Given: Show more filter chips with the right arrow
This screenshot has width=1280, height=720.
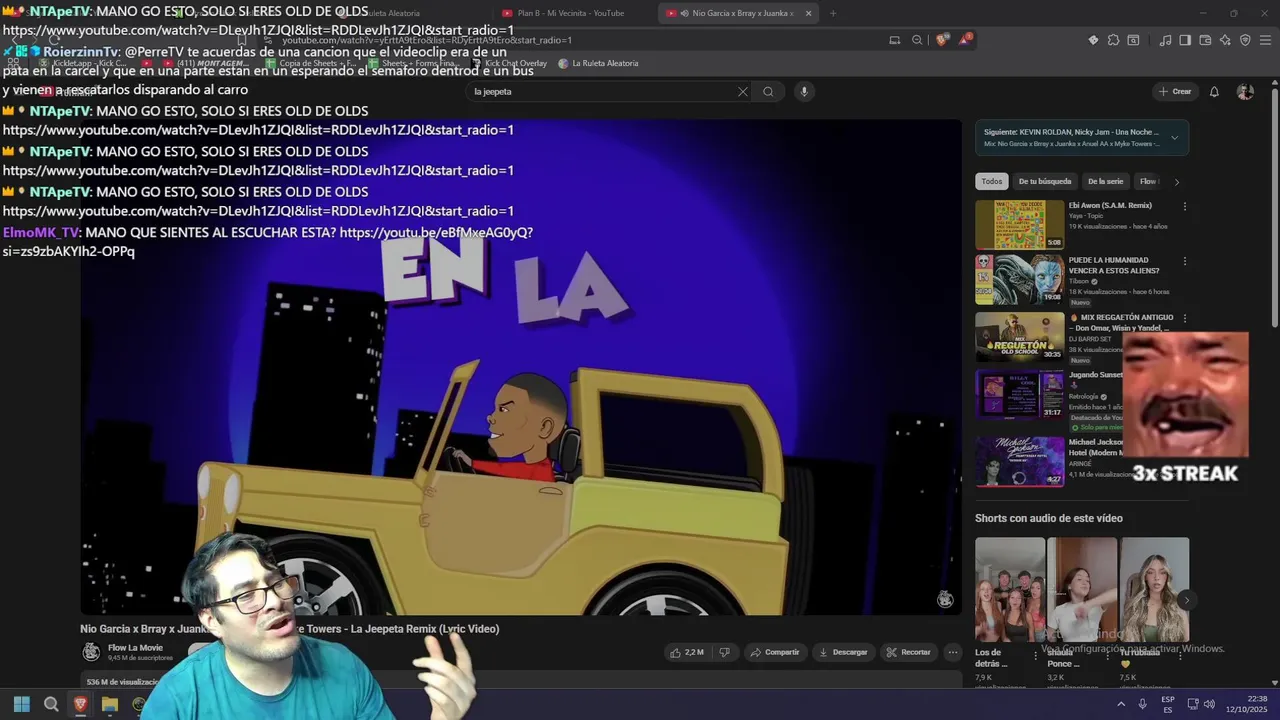Looking at the screenshot, I should 1177,182.
